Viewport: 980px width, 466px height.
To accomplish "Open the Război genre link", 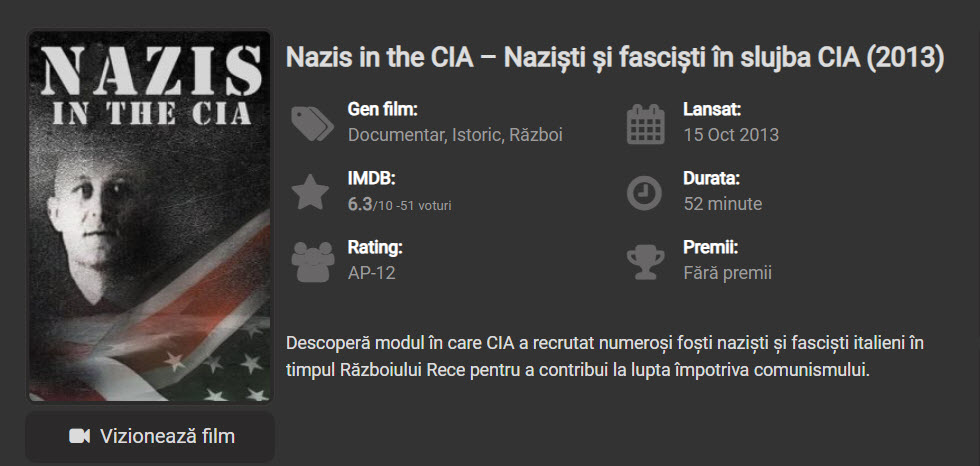I will click(536, 135).
